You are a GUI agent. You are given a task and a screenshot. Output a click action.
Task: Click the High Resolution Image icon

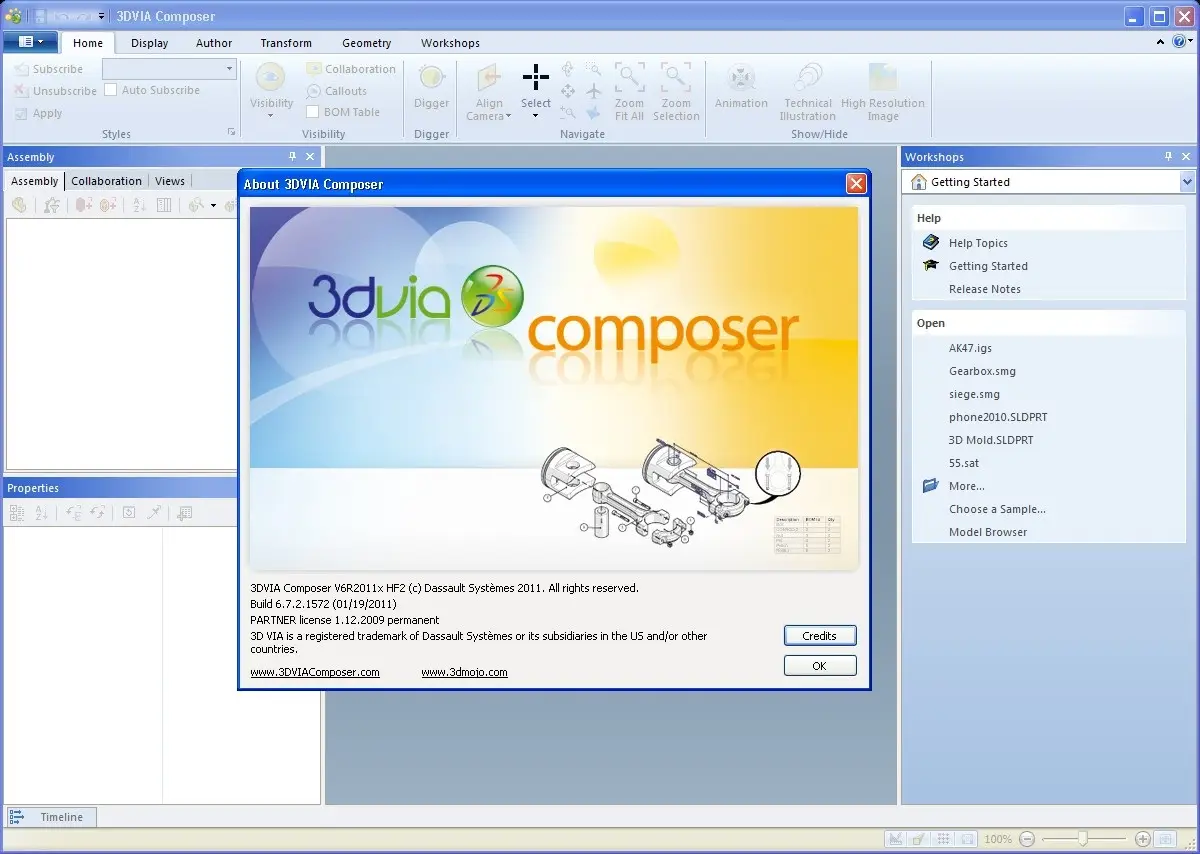pyautogui.click(x=883, y=77)
